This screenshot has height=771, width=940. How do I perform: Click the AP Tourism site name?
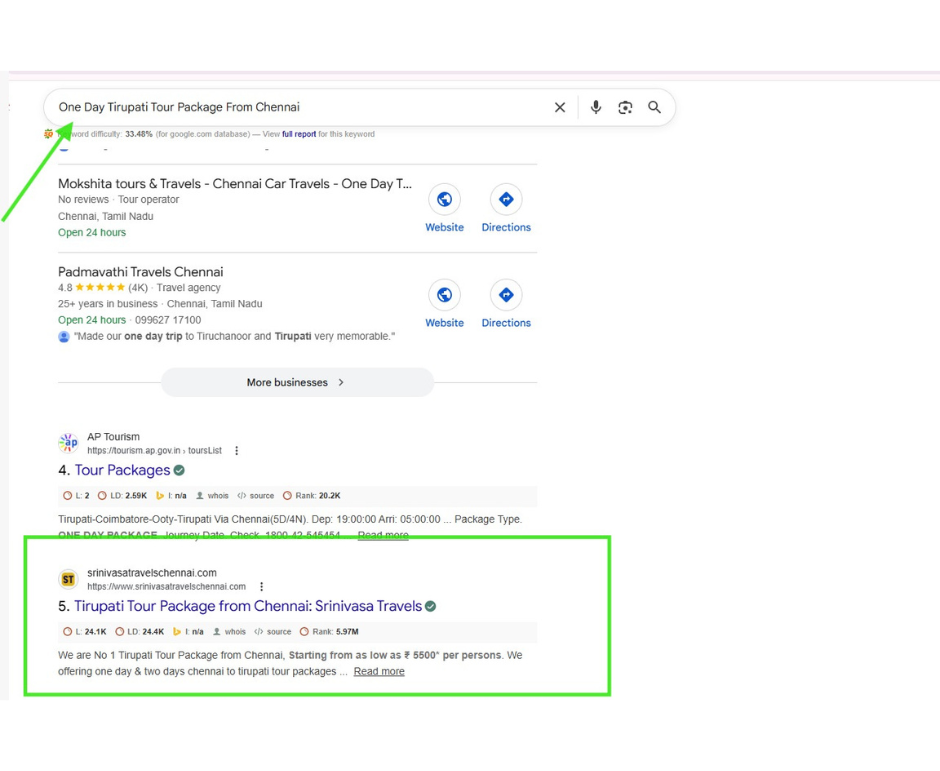pos(113,437)
